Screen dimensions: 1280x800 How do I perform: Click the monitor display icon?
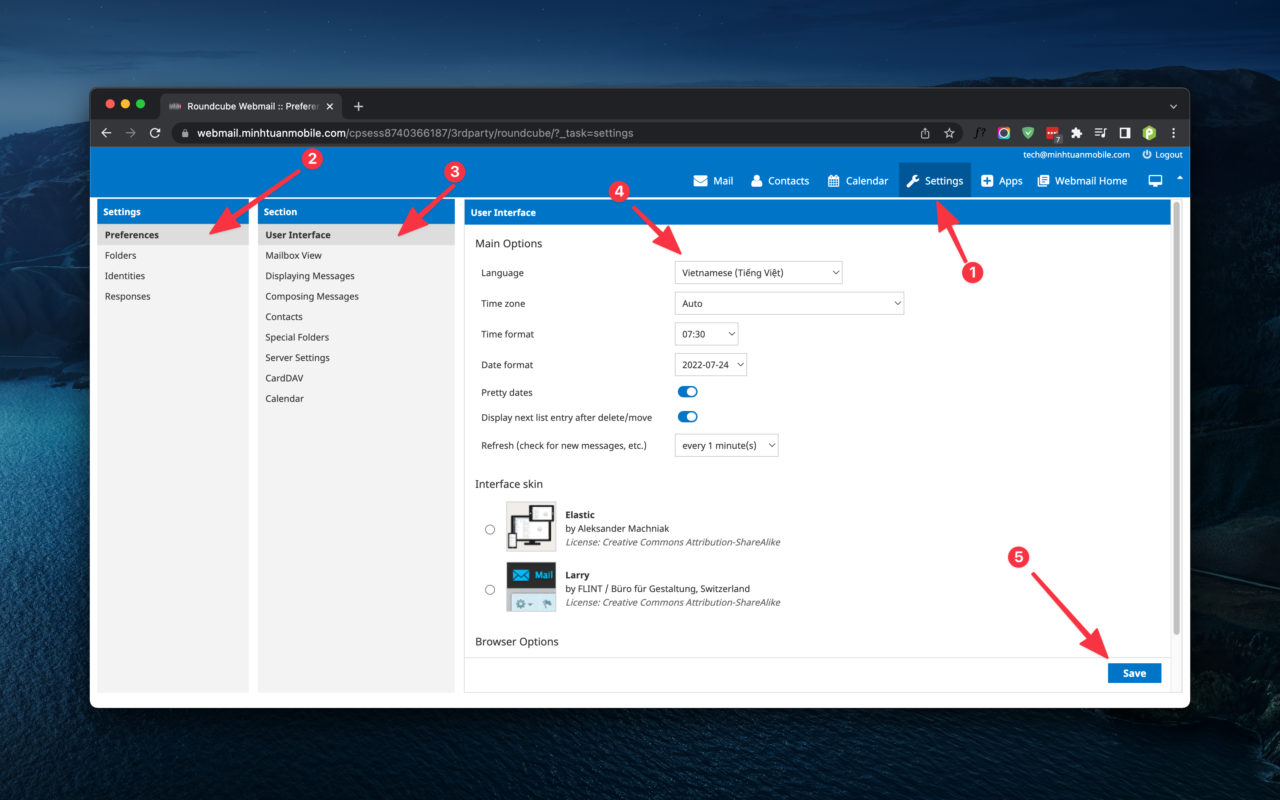1155,181
